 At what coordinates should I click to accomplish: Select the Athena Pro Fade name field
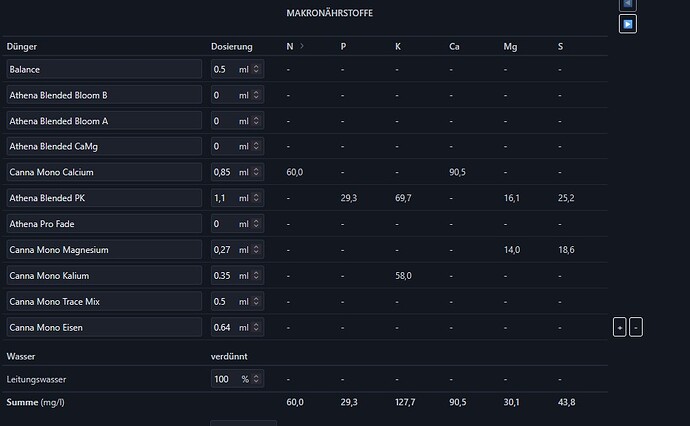pos(104,224)
